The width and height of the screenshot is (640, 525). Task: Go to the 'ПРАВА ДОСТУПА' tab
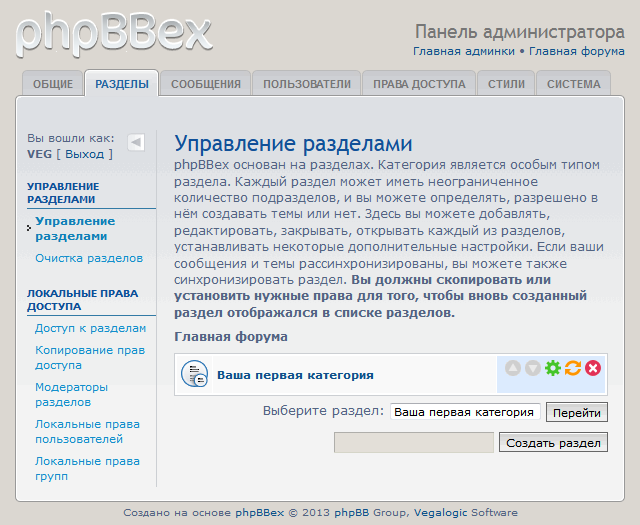(x=419, y=84)
